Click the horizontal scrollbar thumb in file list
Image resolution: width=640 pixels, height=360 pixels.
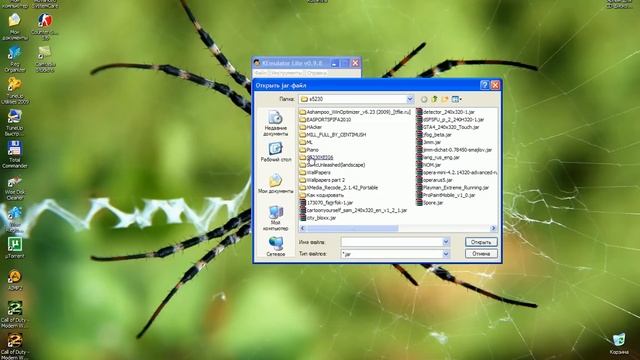coord(353,228)
